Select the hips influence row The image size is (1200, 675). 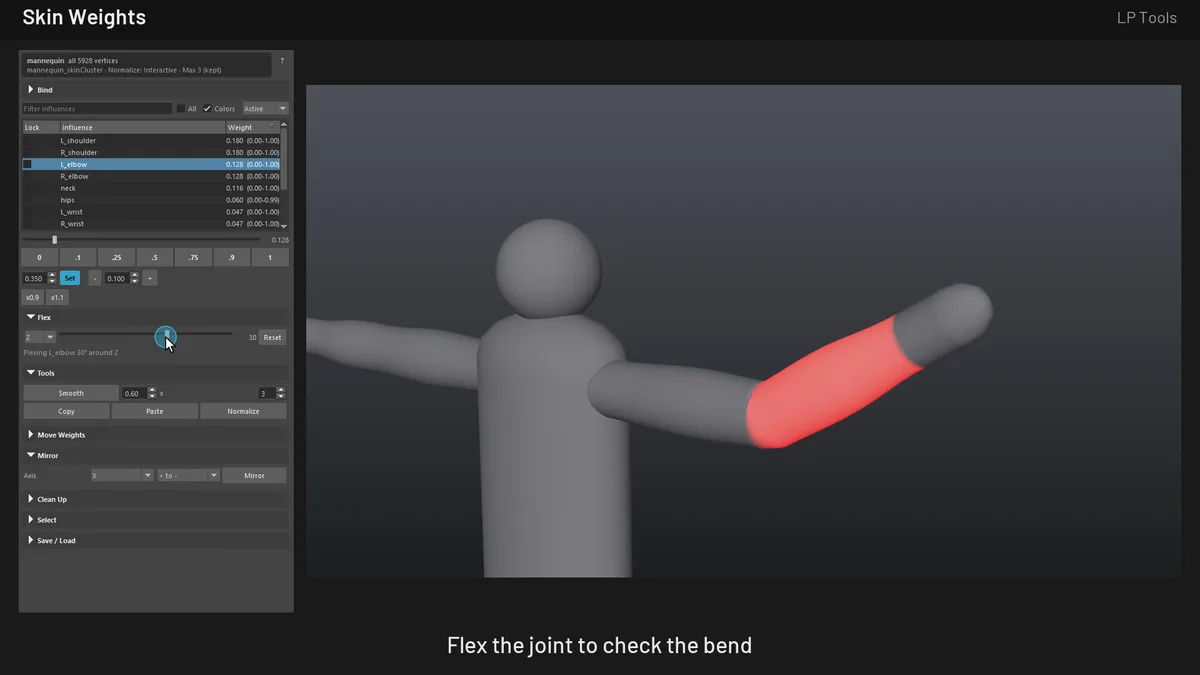(151, 200)
